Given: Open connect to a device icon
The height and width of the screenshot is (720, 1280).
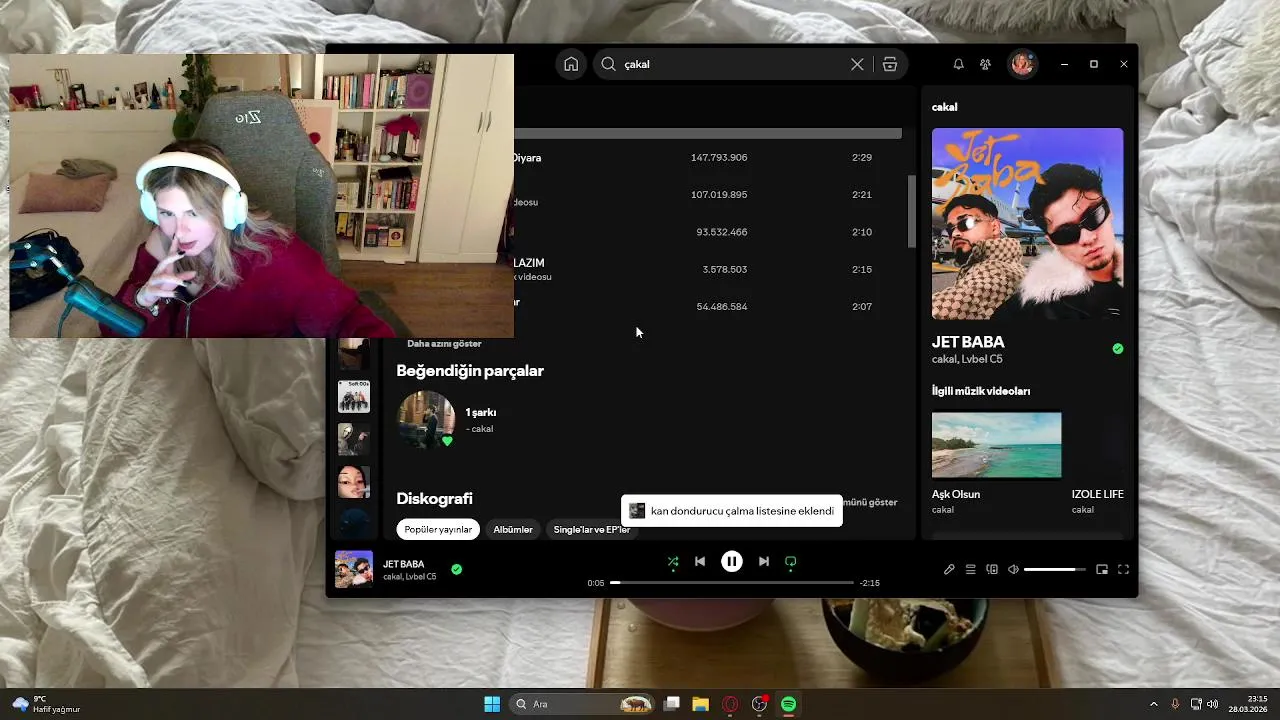Looking at the screenshot, I should click(x=992, y=570).
